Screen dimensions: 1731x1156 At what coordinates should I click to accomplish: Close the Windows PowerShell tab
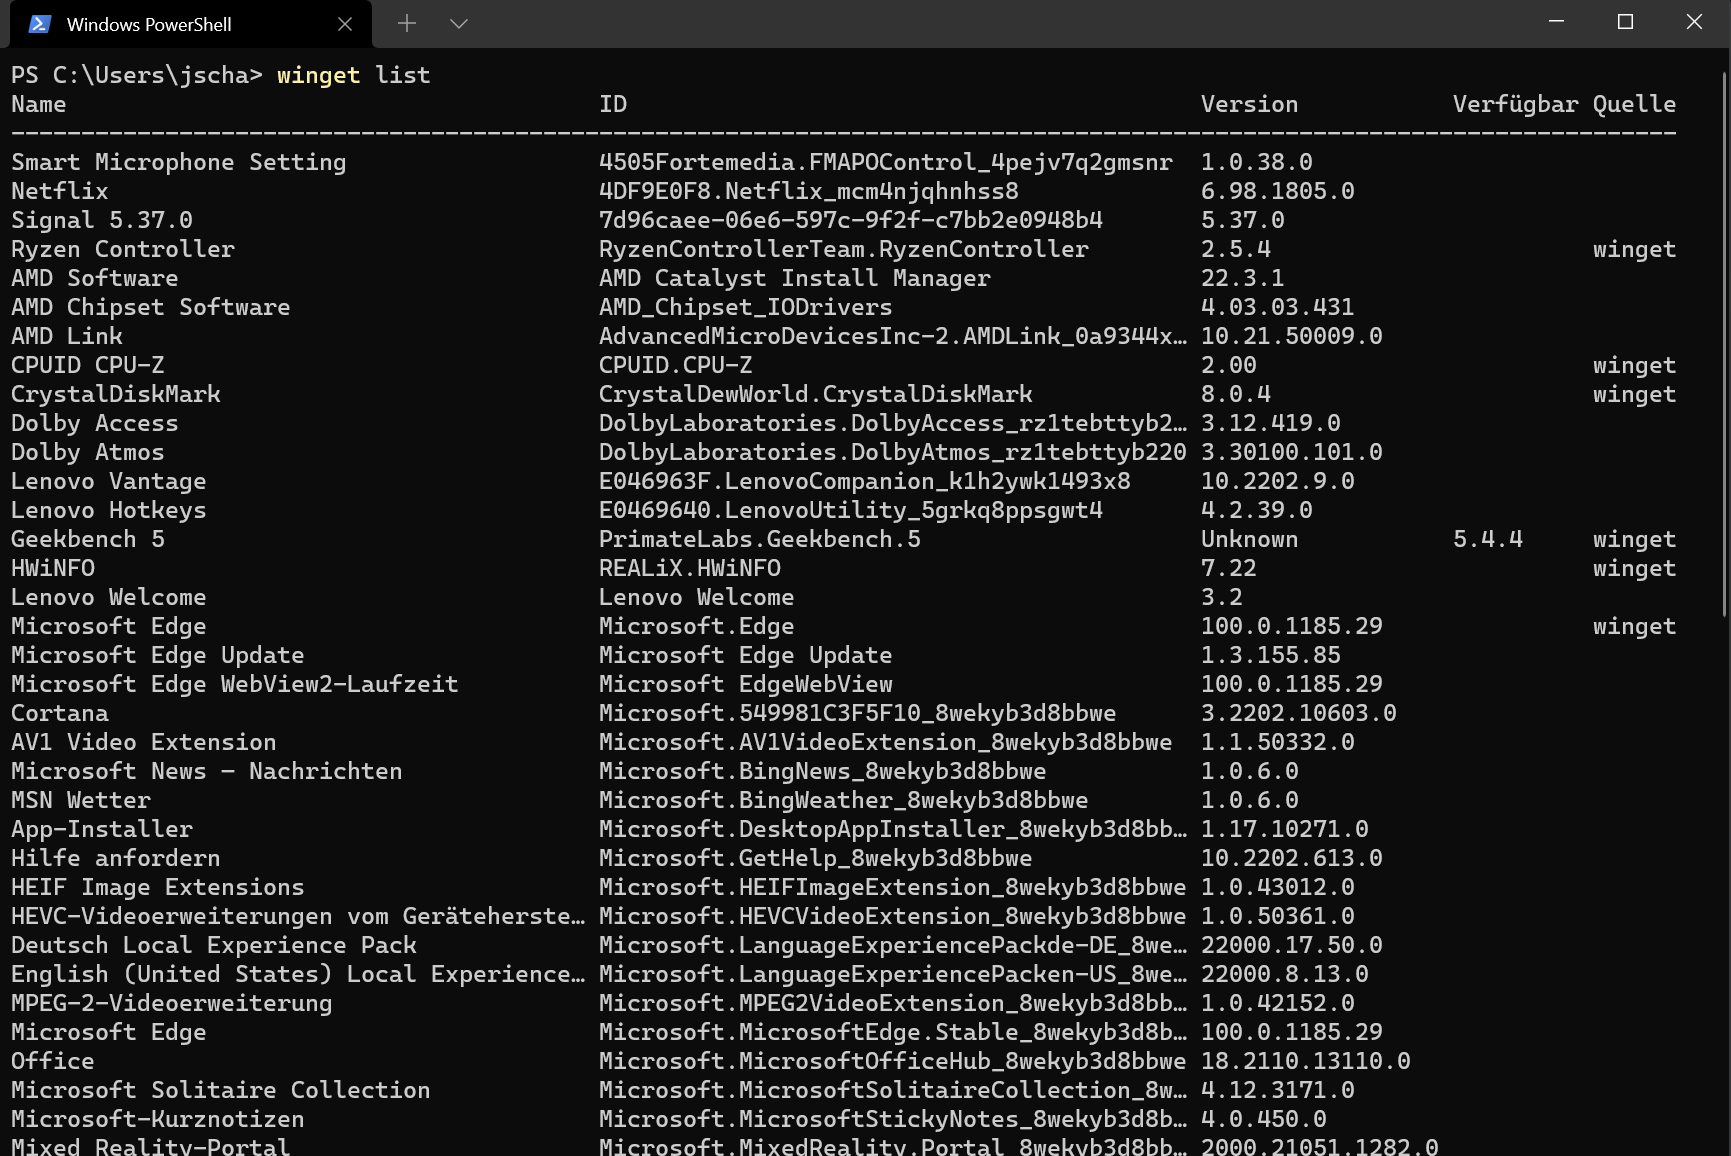[345, 24]
